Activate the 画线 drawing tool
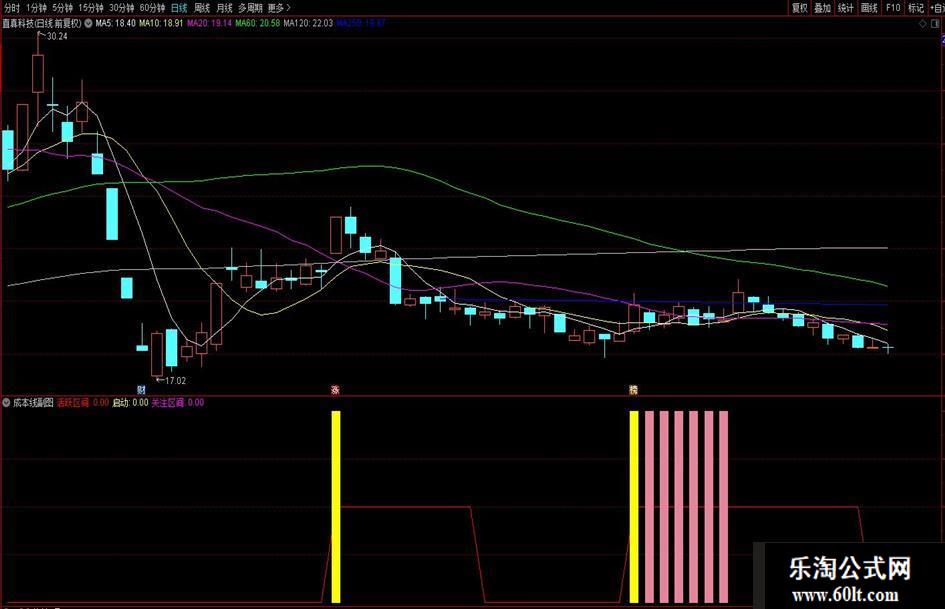Viewport: 945px width, 609px height. pyautogui.click(x=869, y=8)
